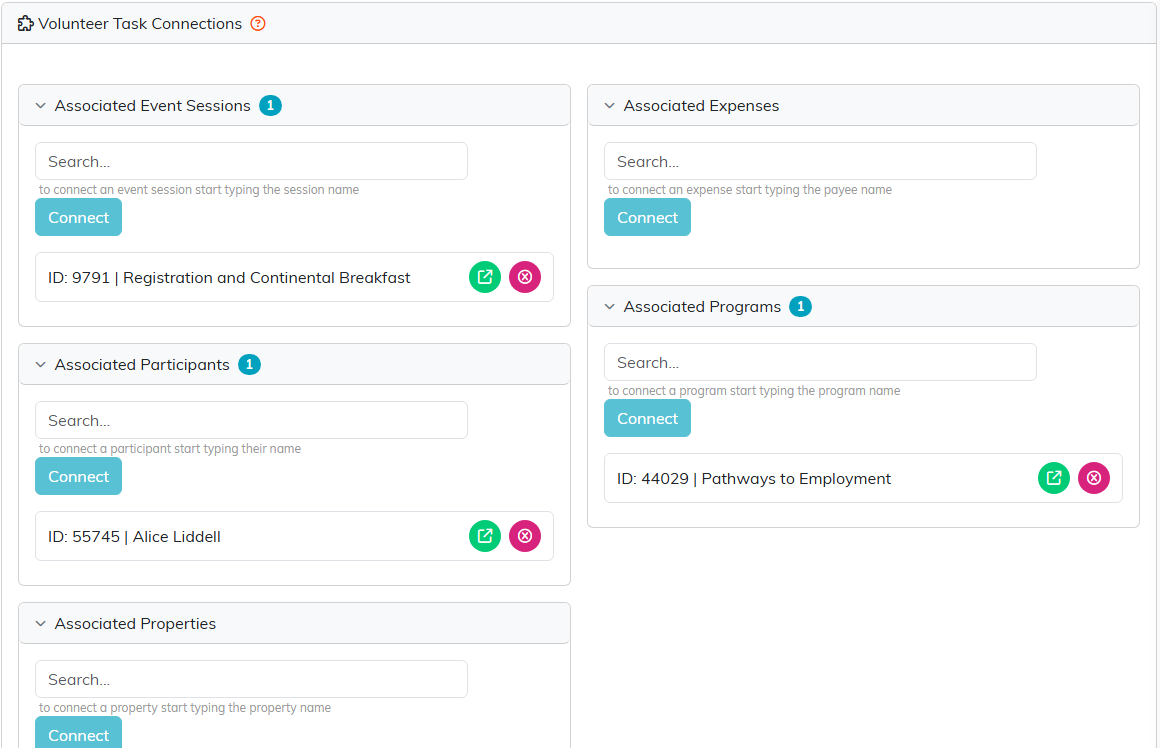
Task: Click Connect button under program search
Action: (647, 418)
